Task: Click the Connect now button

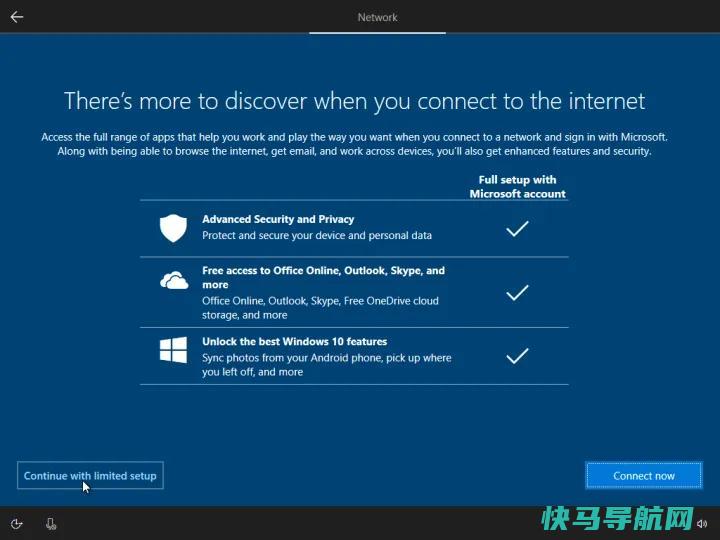Action: pos(644,476)
